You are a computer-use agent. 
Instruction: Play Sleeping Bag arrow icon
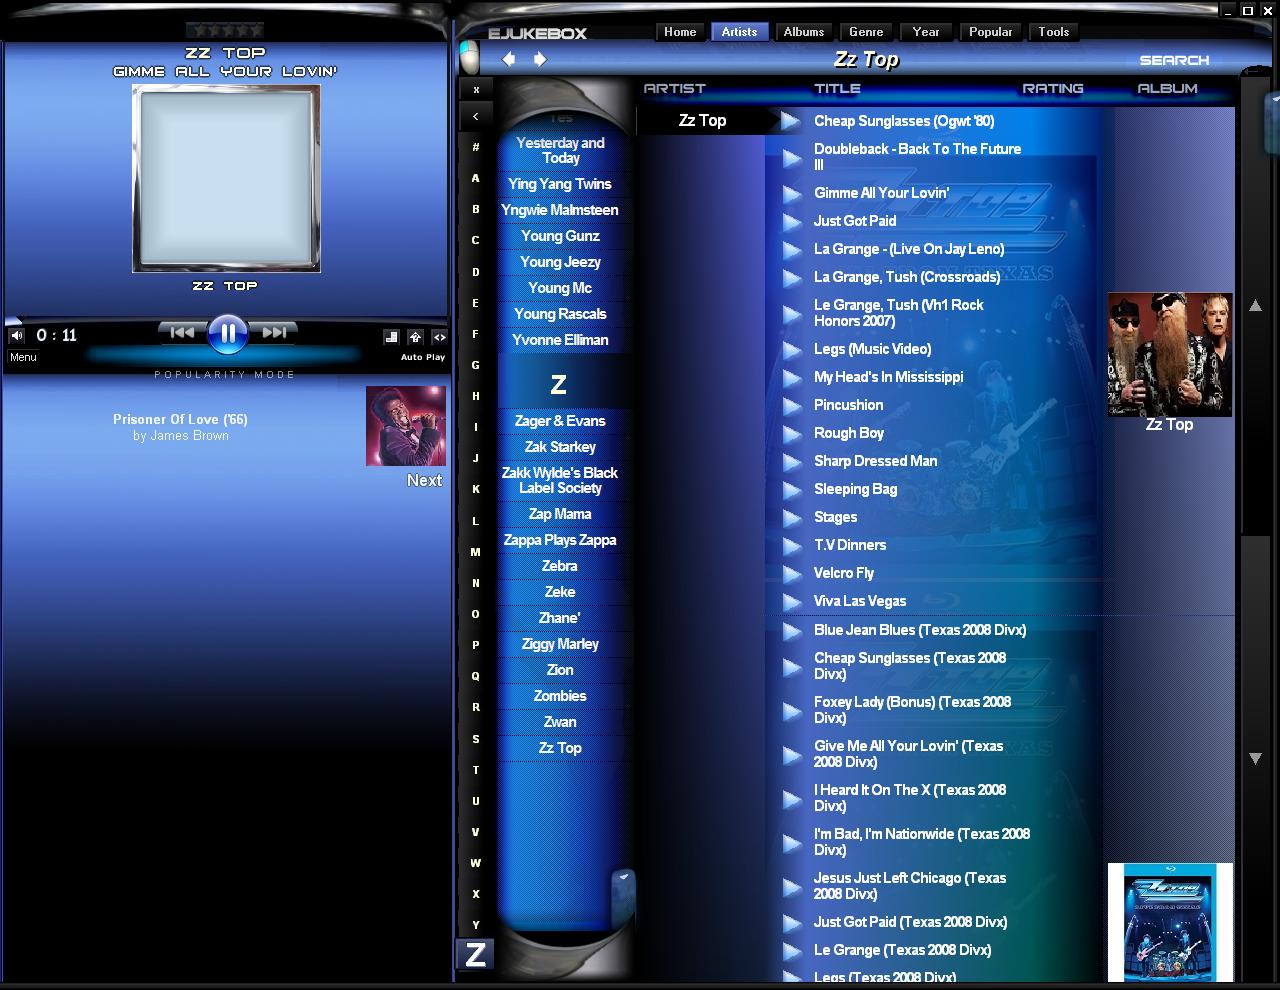pos(791,490)
